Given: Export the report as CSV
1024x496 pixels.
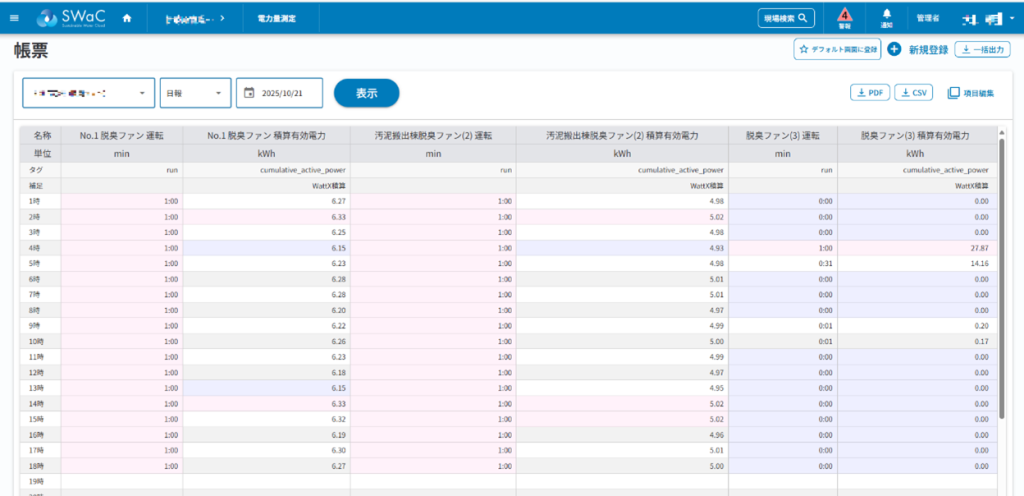Looking at the screenshot, I should (x=913, y=93).
